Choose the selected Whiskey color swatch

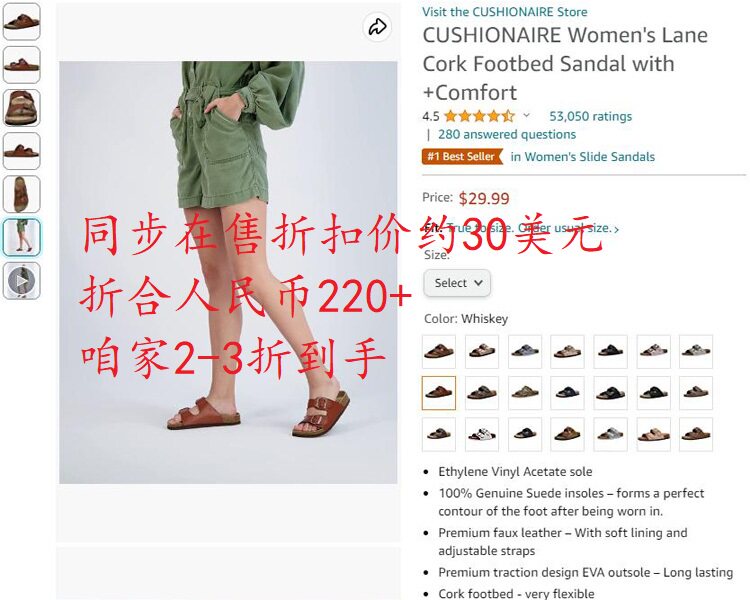(x=439, y=393)
